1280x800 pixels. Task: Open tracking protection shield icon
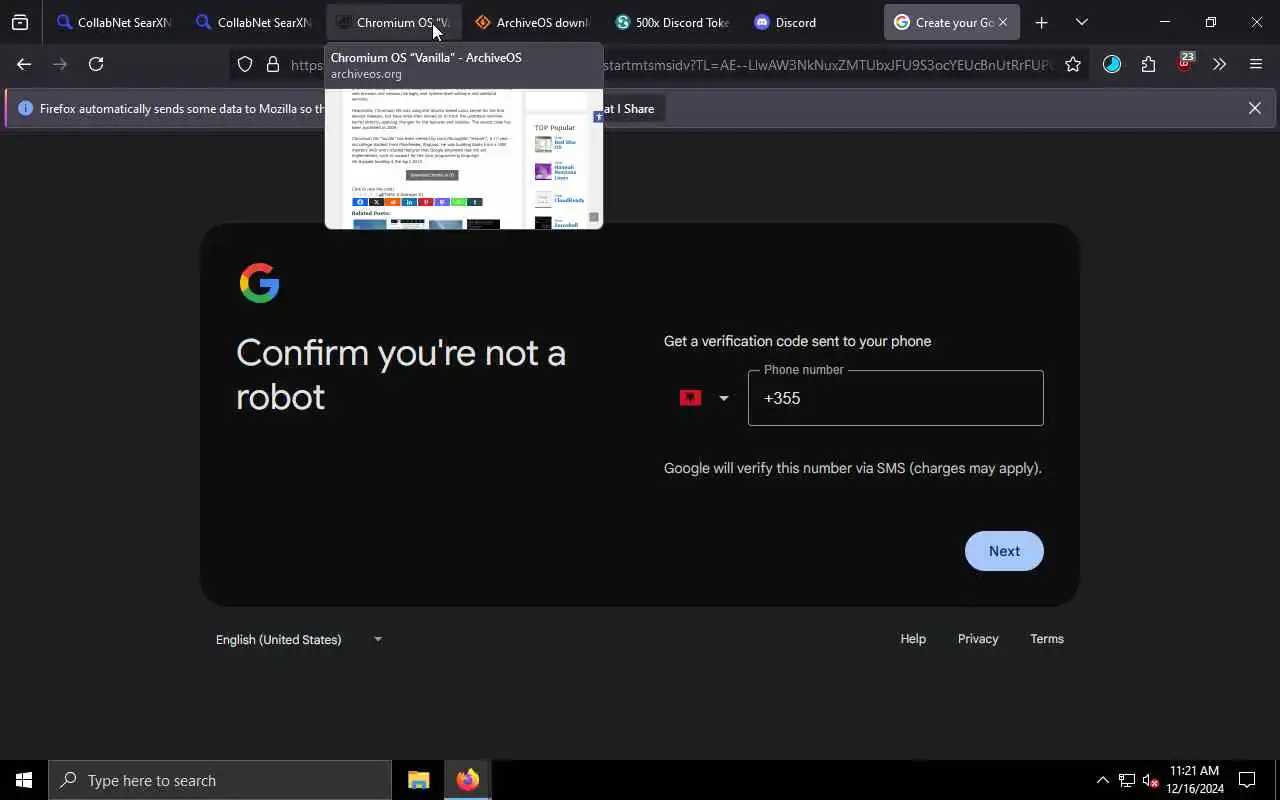point(245,65)
